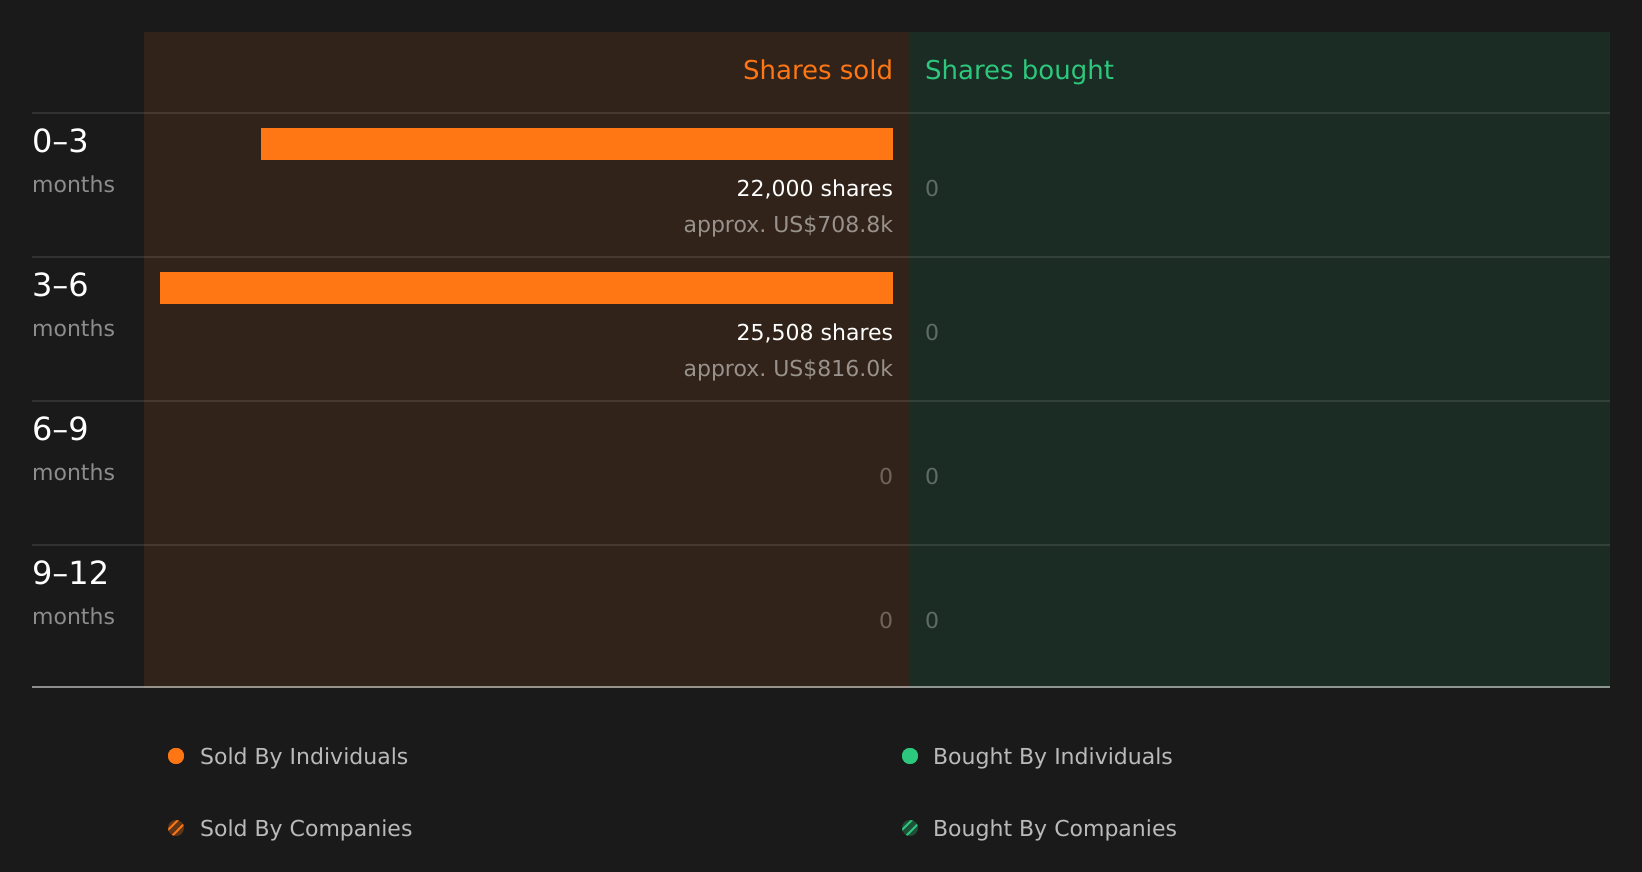Click the 9–12 months row label

point(73,593)
